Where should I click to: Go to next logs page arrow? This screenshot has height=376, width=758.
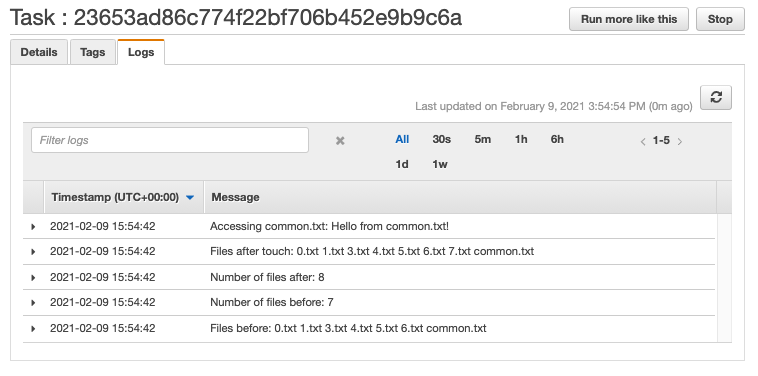tap(680, 142)
